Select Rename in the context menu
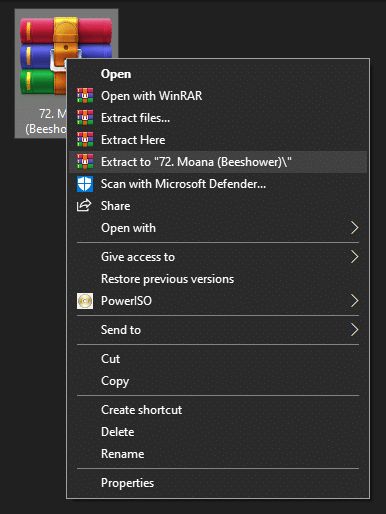This screenshot has height=514, width=386. pyautogui.click(x=123, y=454)
